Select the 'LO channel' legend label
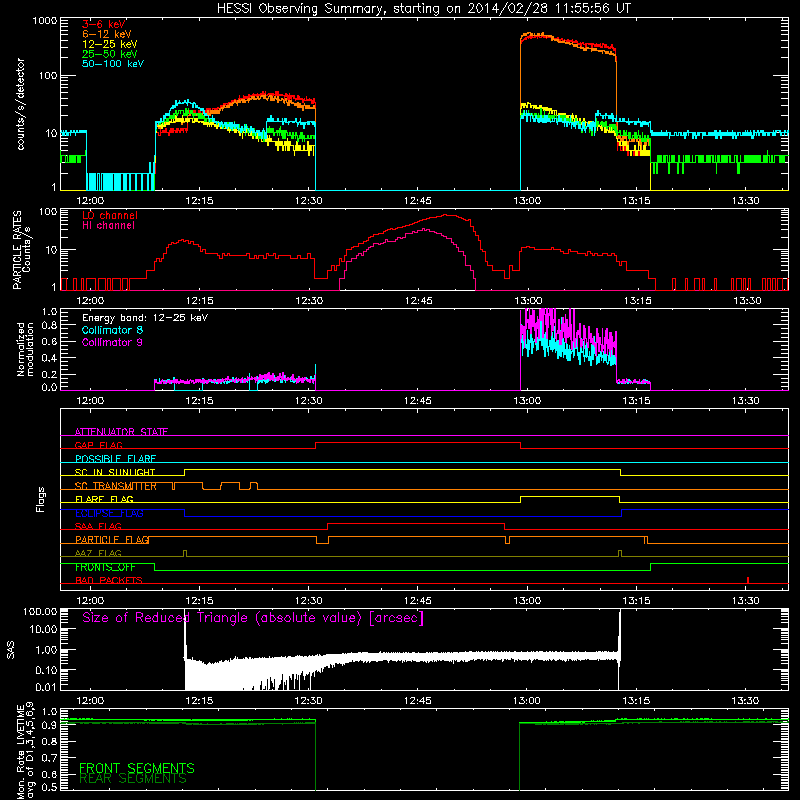Screen dimensions: 800x800 110,215
